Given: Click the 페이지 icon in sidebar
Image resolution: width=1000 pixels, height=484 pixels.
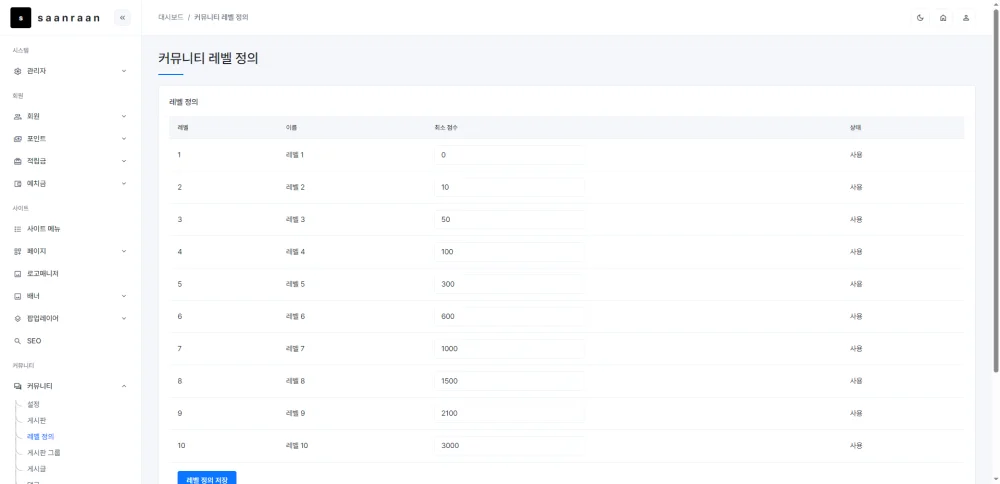Looking at the screenshot, I should (x=18, y=251).
